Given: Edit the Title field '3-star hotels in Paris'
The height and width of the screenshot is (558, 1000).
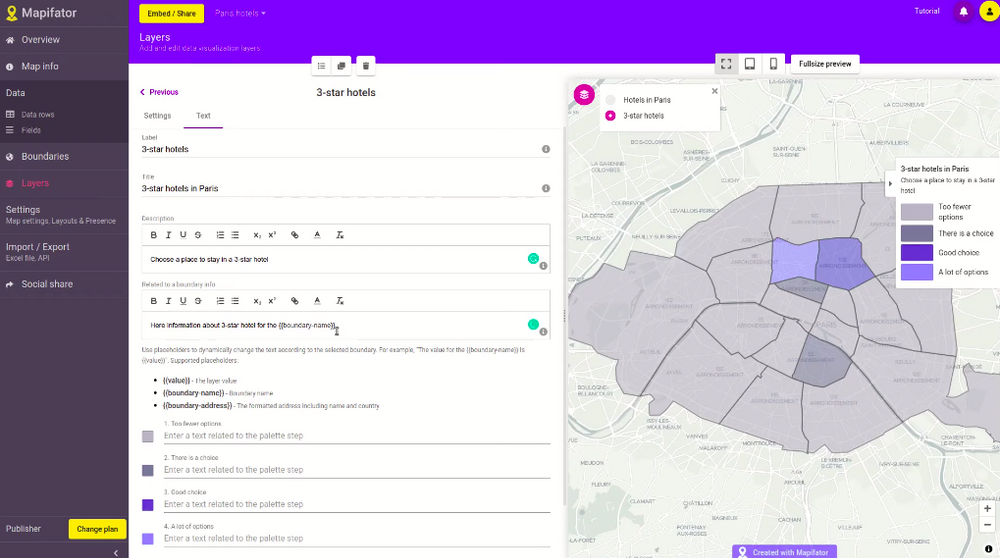Looking at the screenshot, I should 341,188.
